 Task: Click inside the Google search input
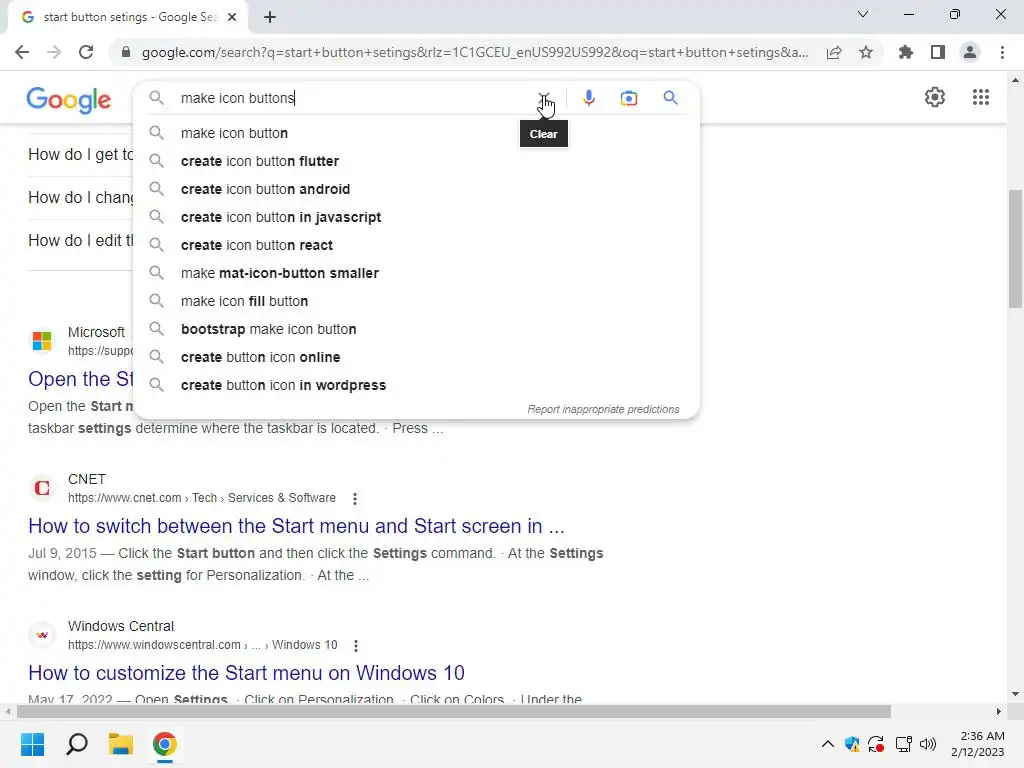pos(353,98)
